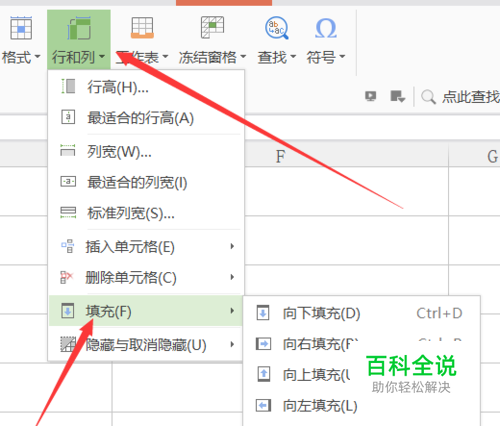This screenshot has height=426, width=500.
Task: Choose 最适合的行高(A) menu item
Action: (146, 118)
